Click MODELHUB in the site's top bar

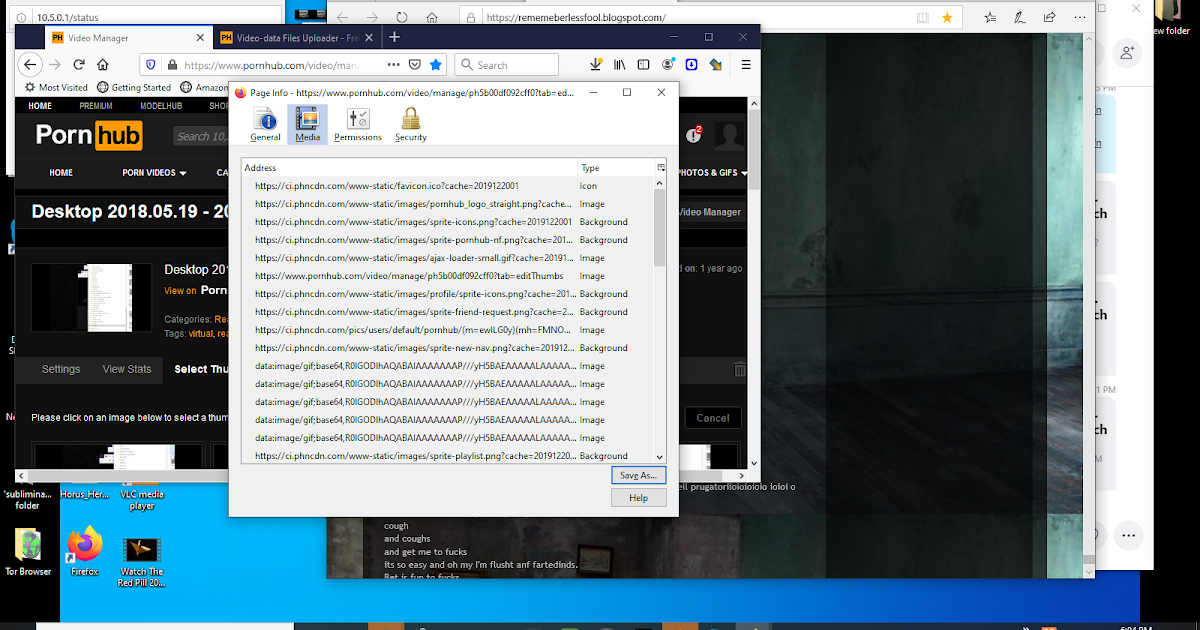161,106
